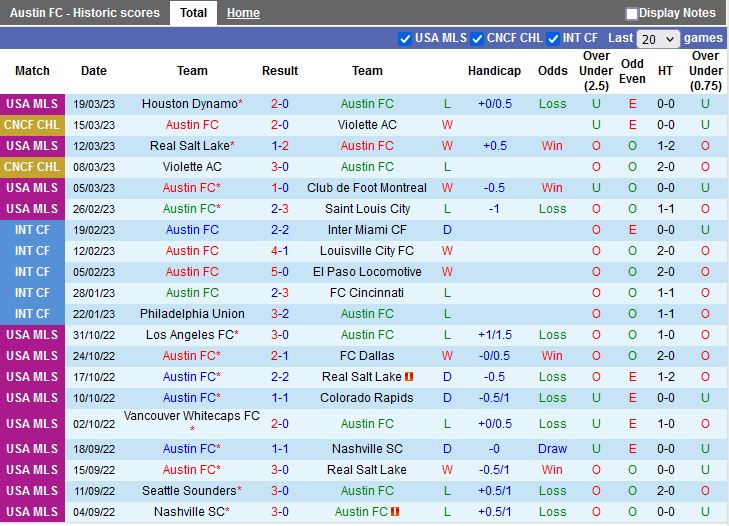Open Inter Miami CF team link
Screen dimensions: 729x526
367,230
